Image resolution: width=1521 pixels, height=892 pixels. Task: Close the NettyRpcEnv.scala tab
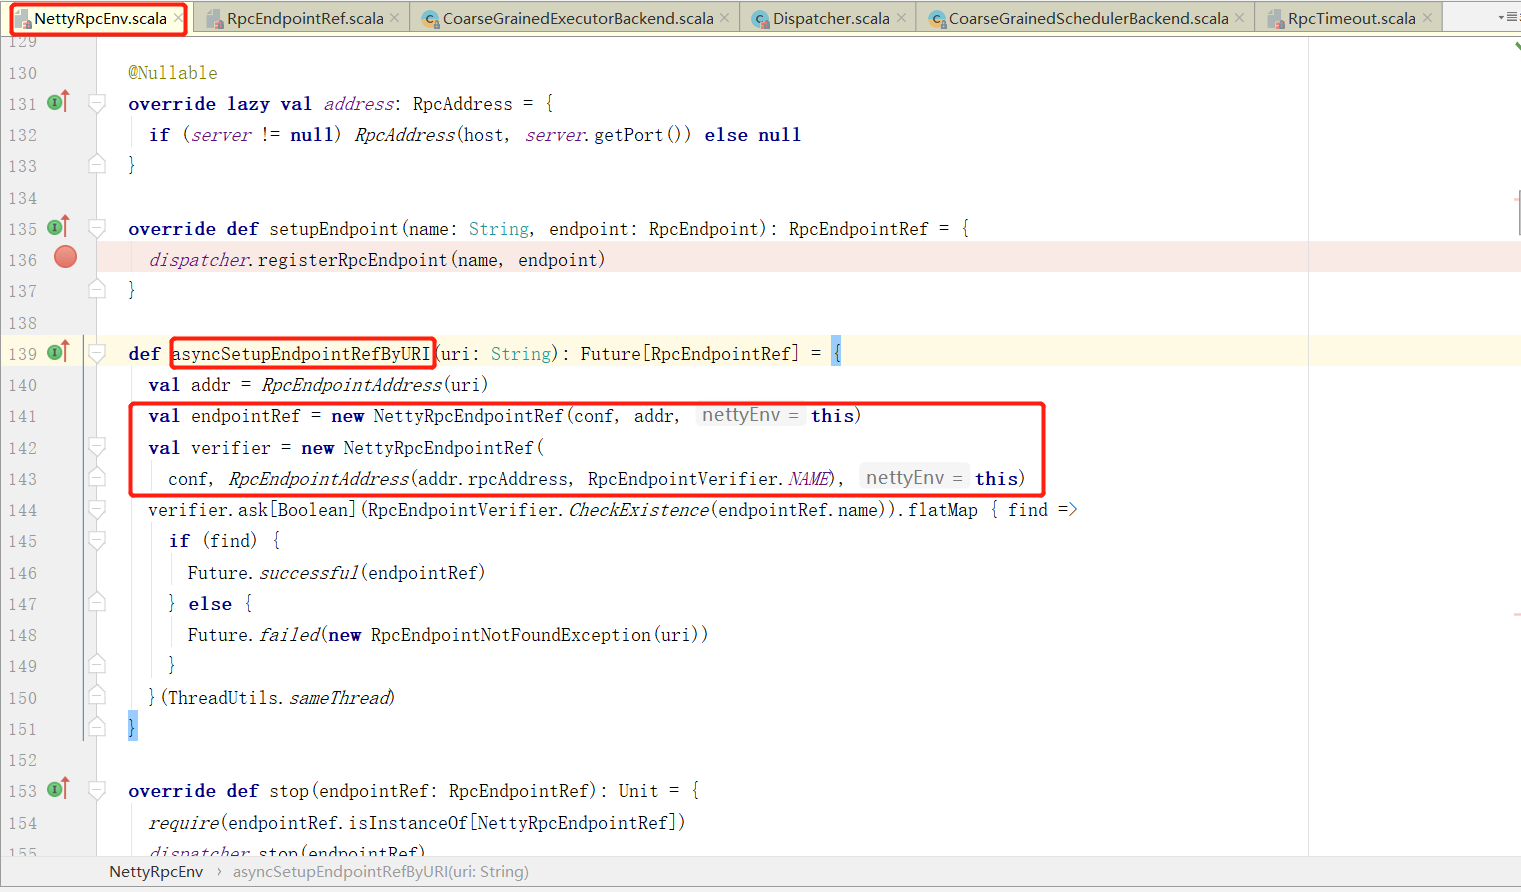pos(178,18)
